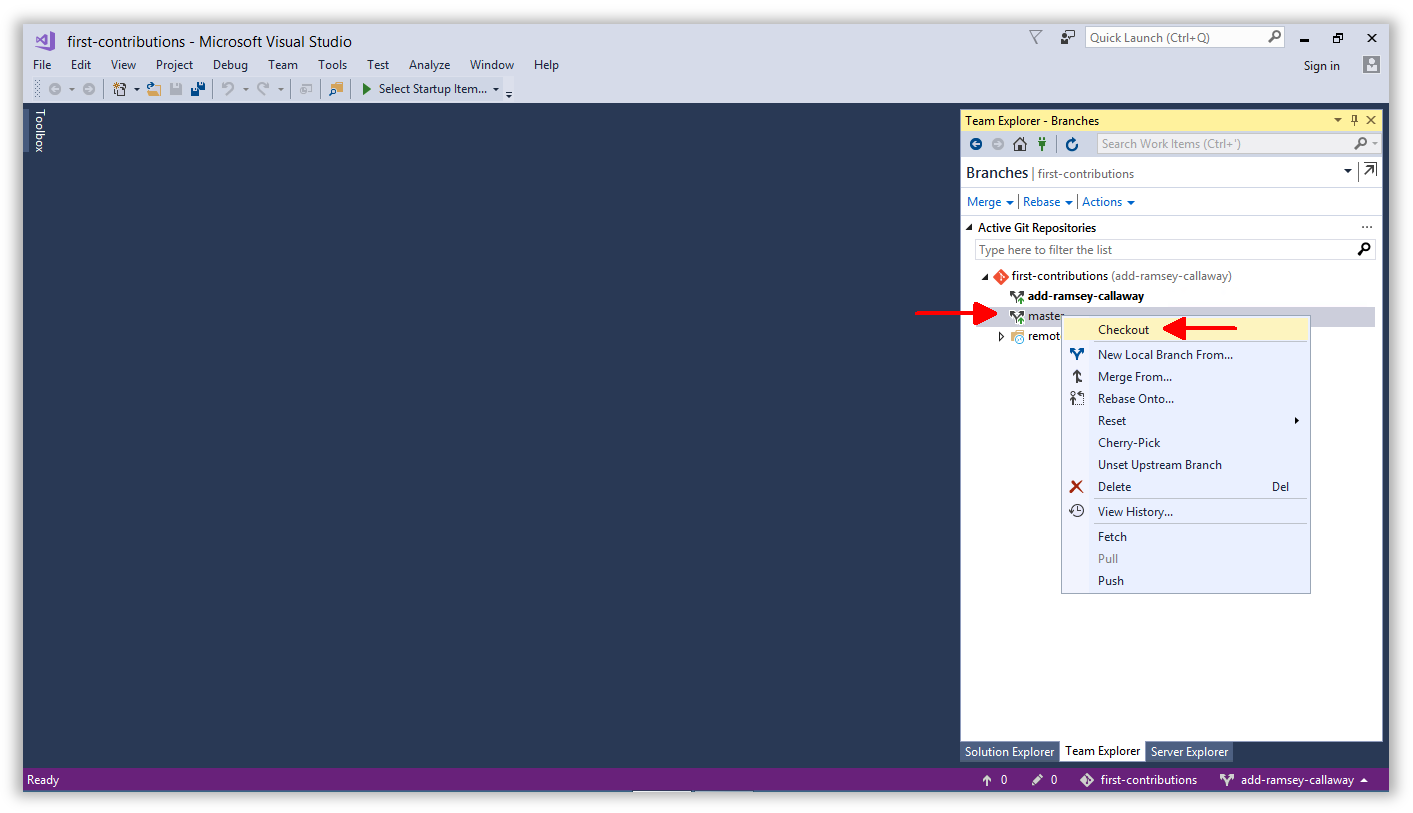Choose Rebase Onto... in context menu
1413x813 pixels.
[1185, 399]
